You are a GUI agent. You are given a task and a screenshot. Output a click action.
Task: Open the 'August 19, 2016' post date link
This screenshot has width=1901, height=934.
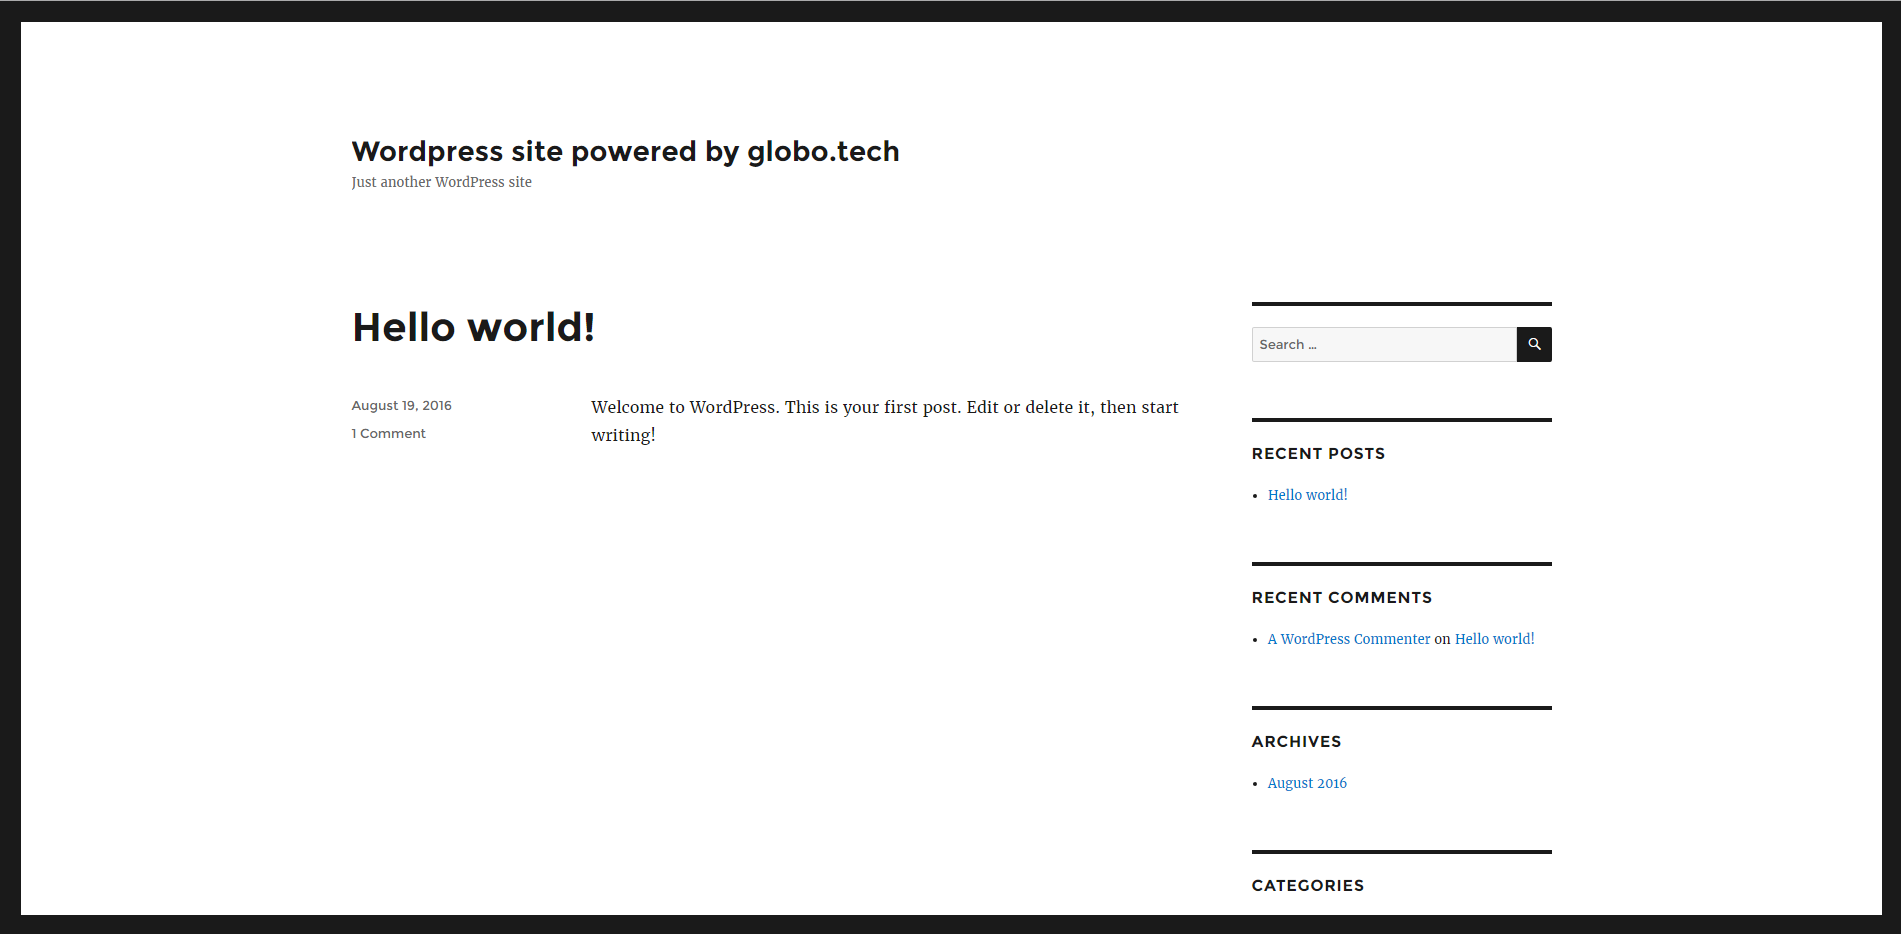pos(401,405)
